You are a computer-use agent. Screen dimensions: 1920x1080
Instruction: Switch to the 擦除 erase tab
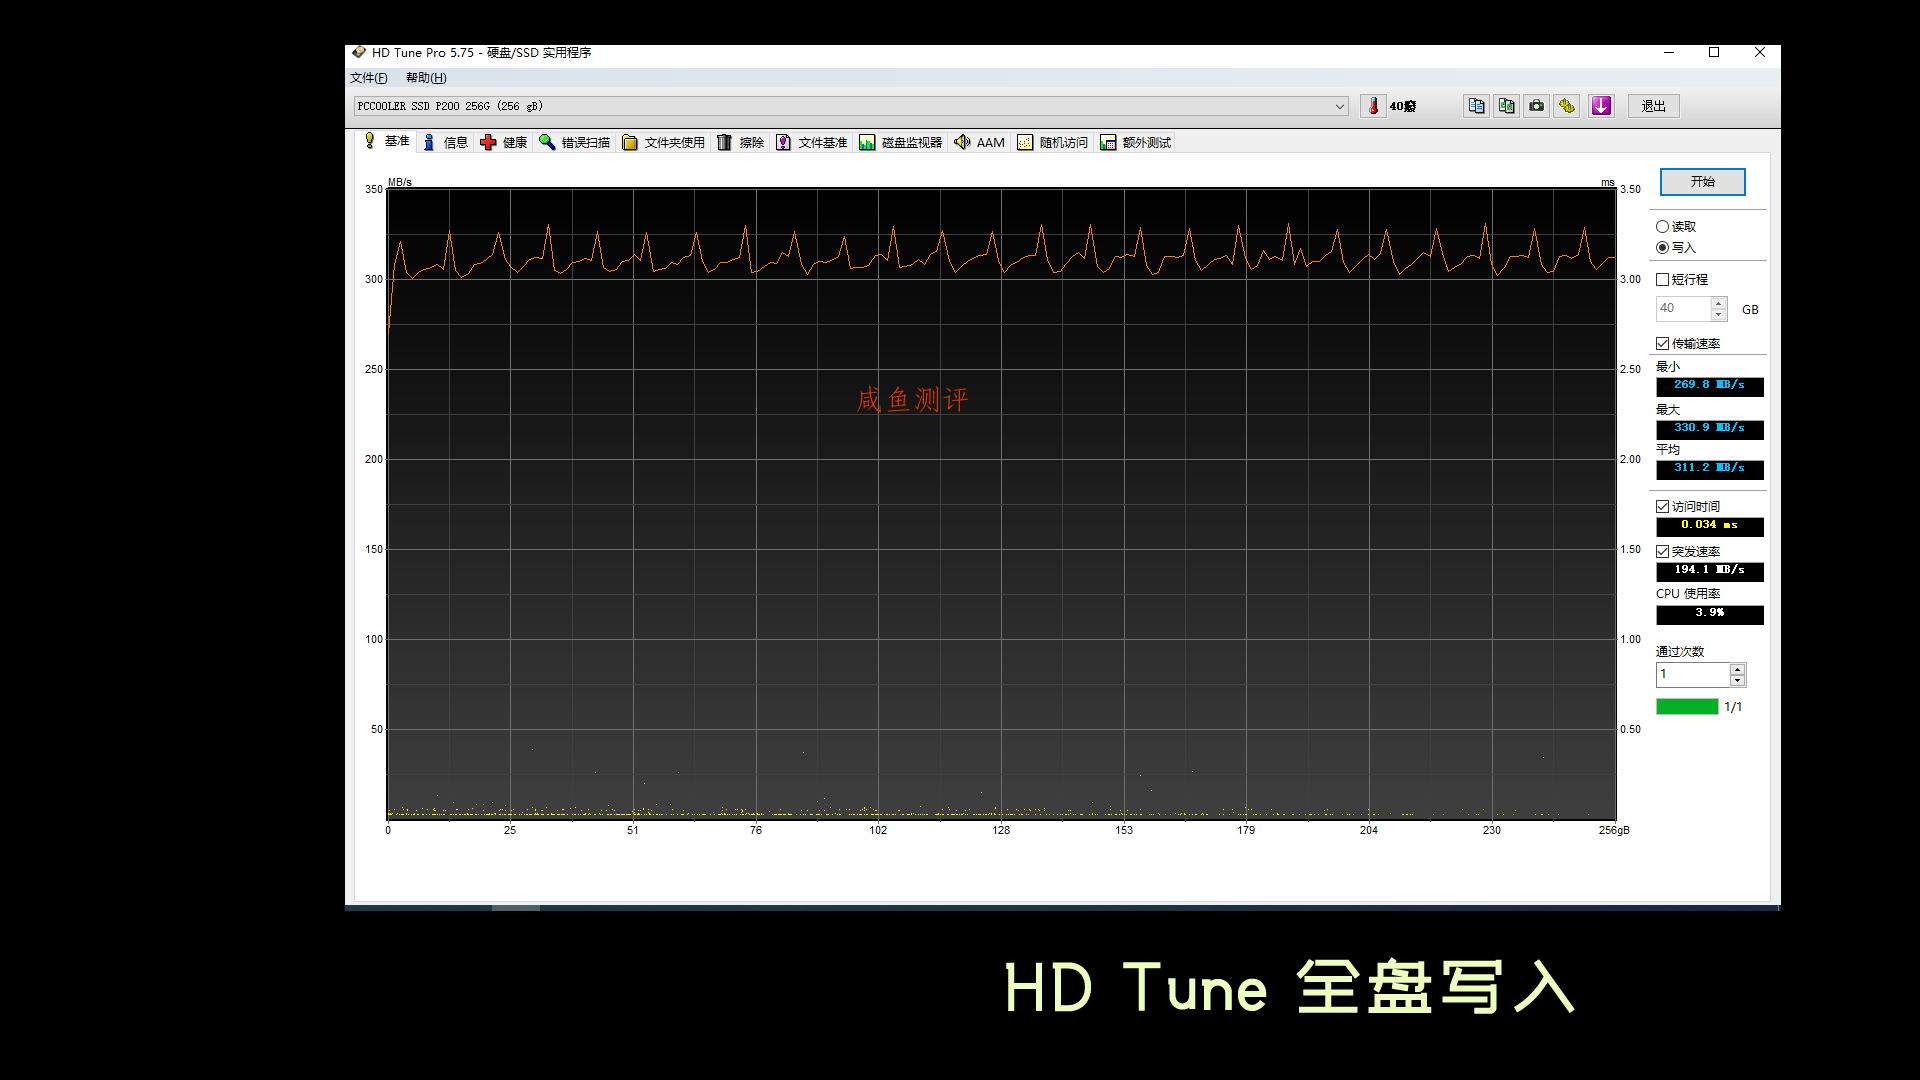[x=741, y=143]
